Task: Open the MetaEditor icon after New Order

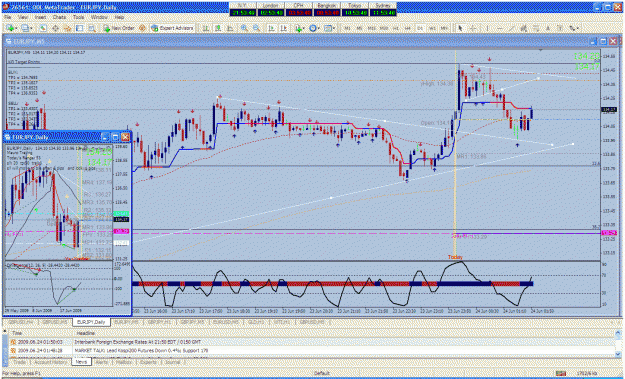Action: [x=142, y=28]
